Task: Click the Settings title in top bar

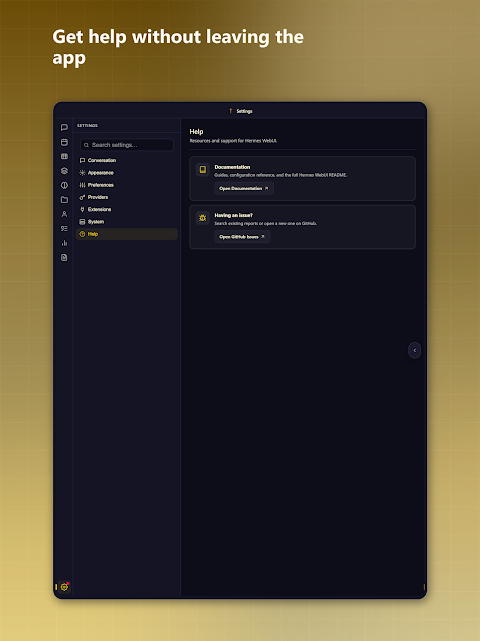Action: coord(244,111)
